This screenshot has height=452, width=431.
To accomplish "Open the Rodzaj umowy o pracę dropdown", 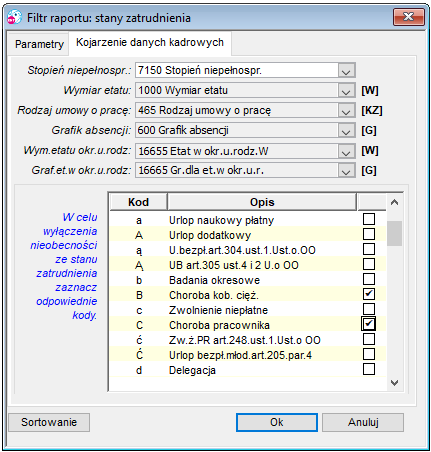I will 346,111.
